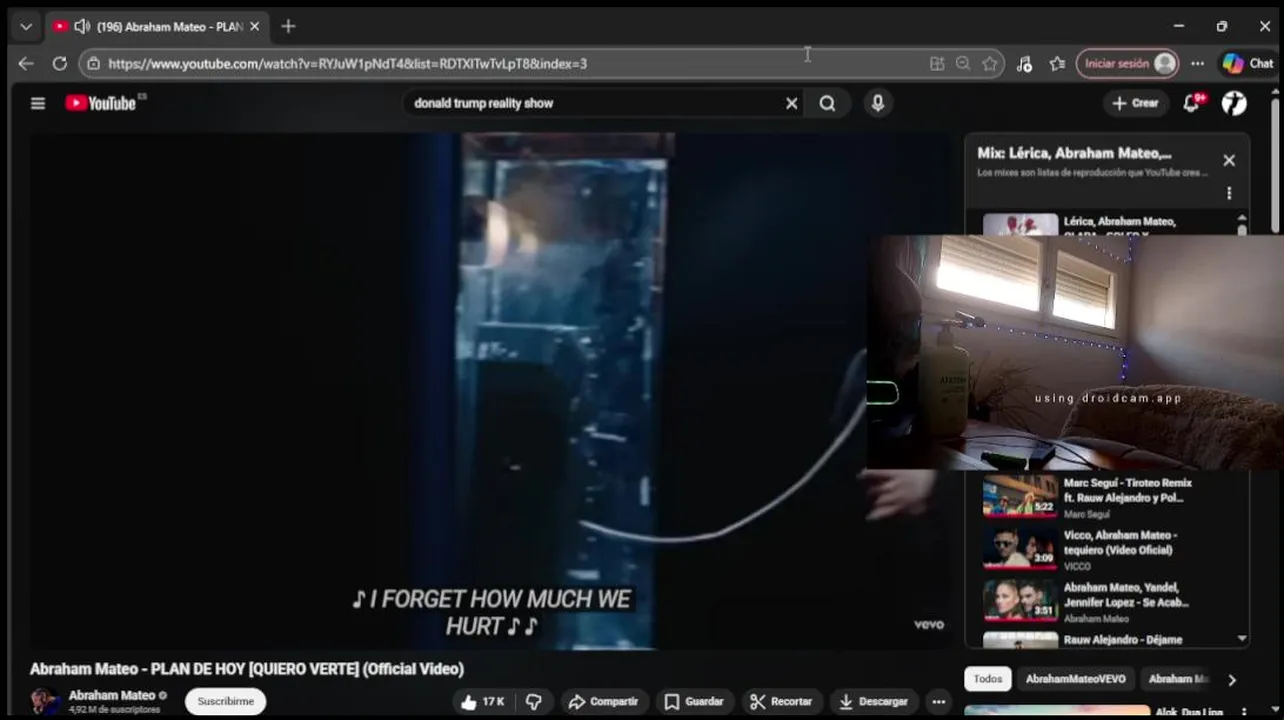This screenshot has height=720, width=1284.
Task: Open the Abraham Mateo channel name link
Action: pos(112,695)
